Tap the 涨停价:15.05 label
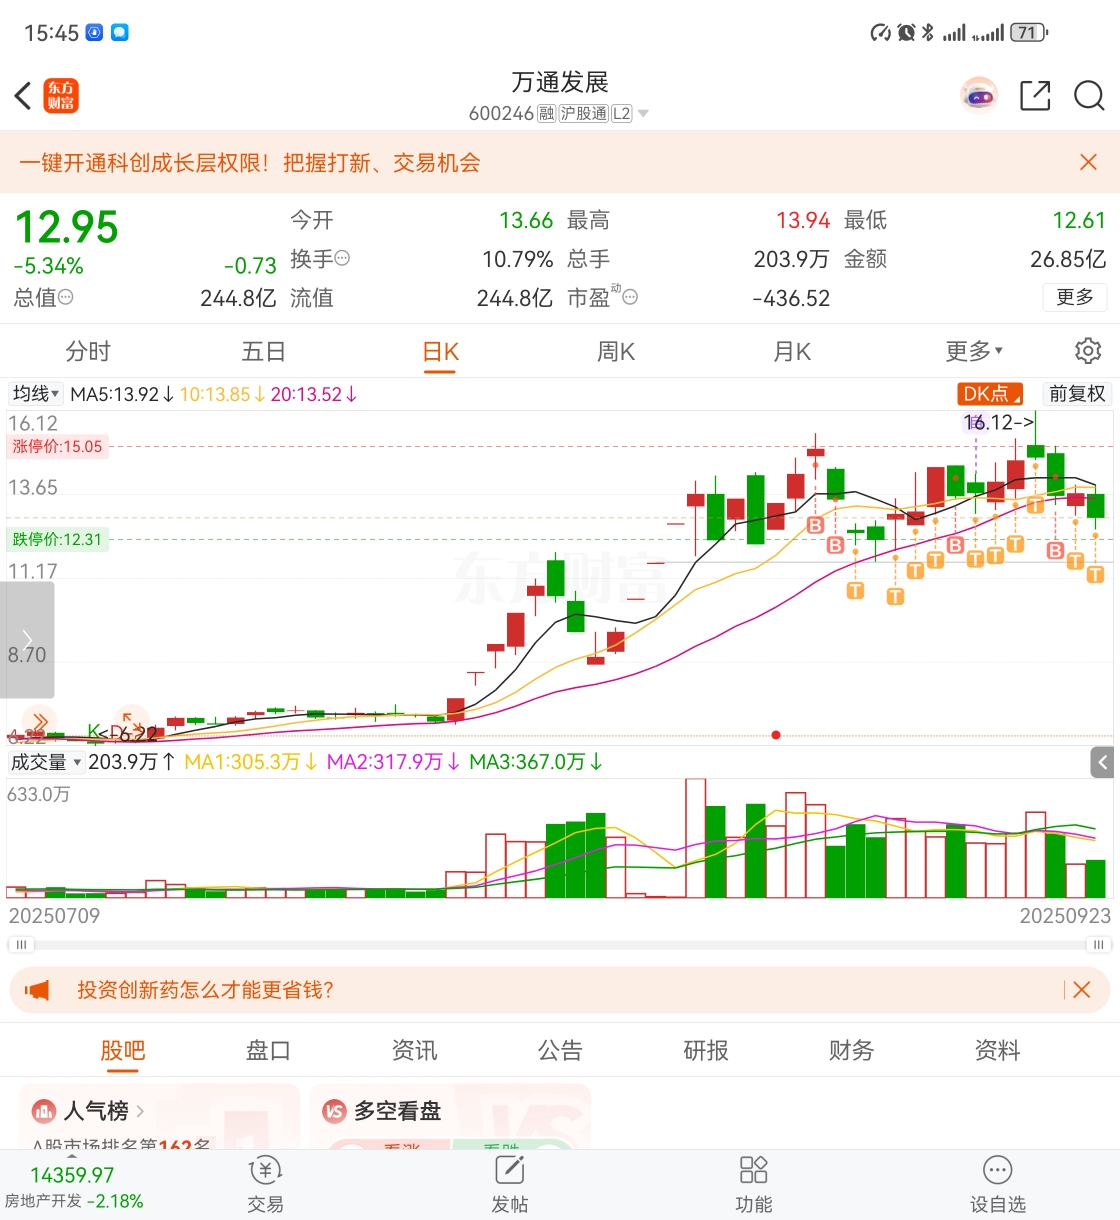The image size is (1120, 1220). click(x=57, y=447)
